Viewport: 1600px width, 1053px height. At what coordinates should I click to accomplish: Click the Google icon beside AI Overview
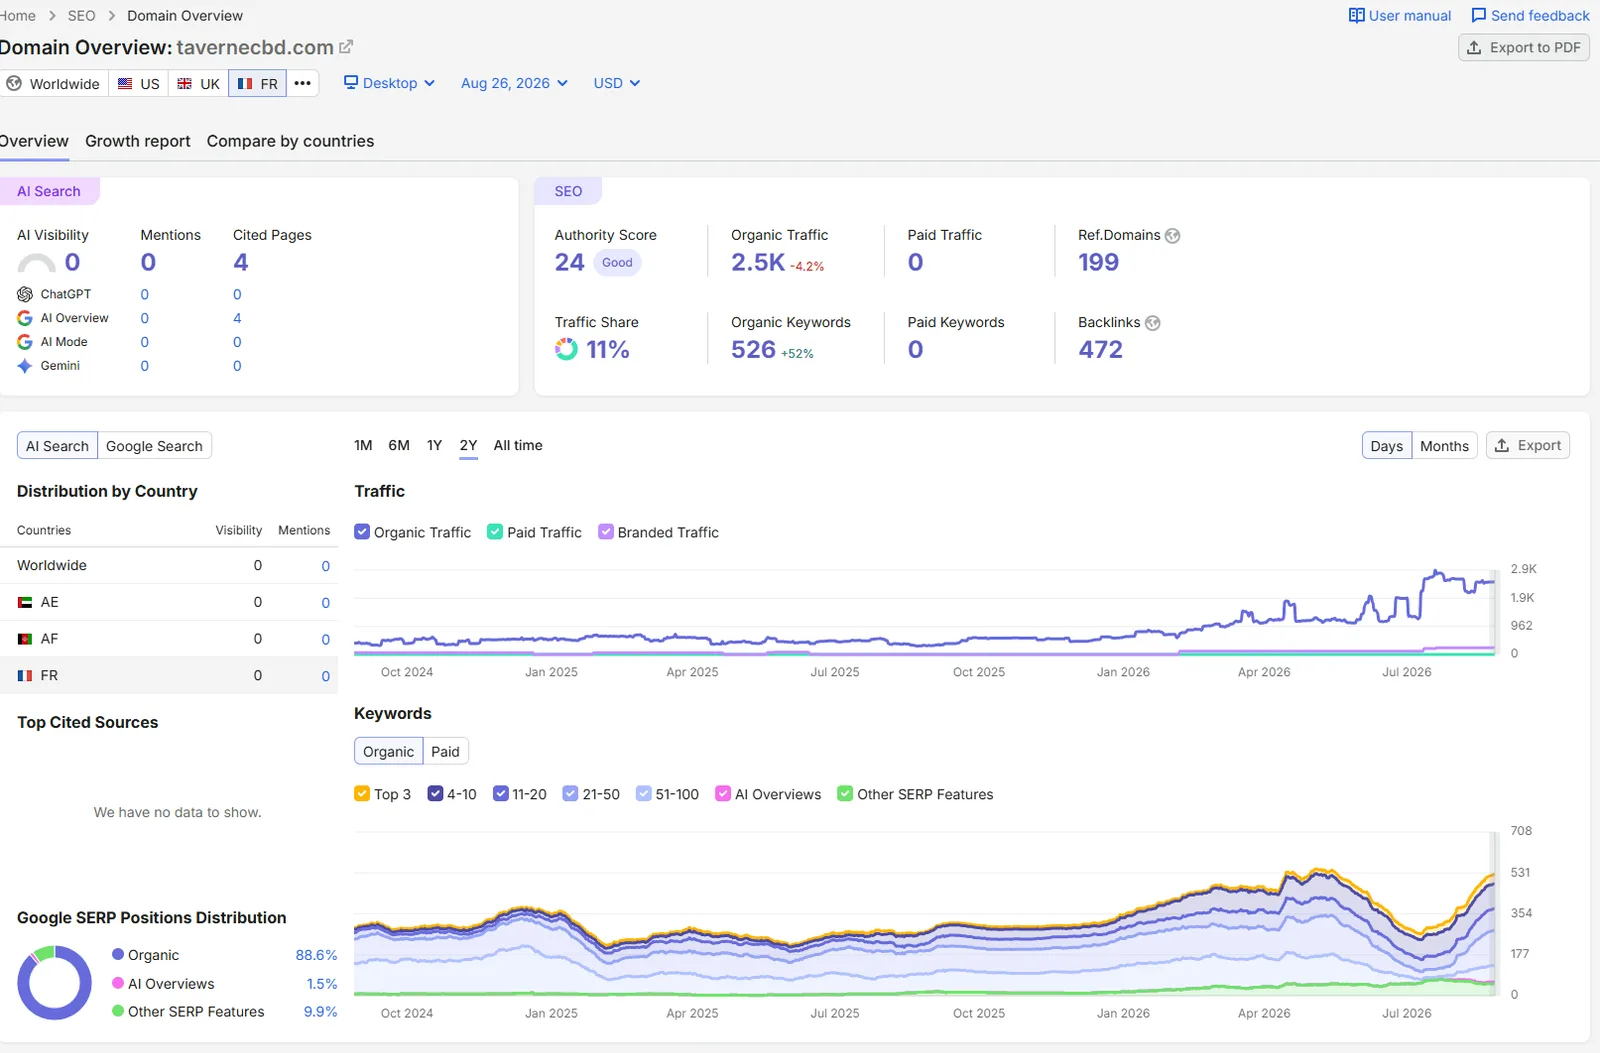point(25,318)
